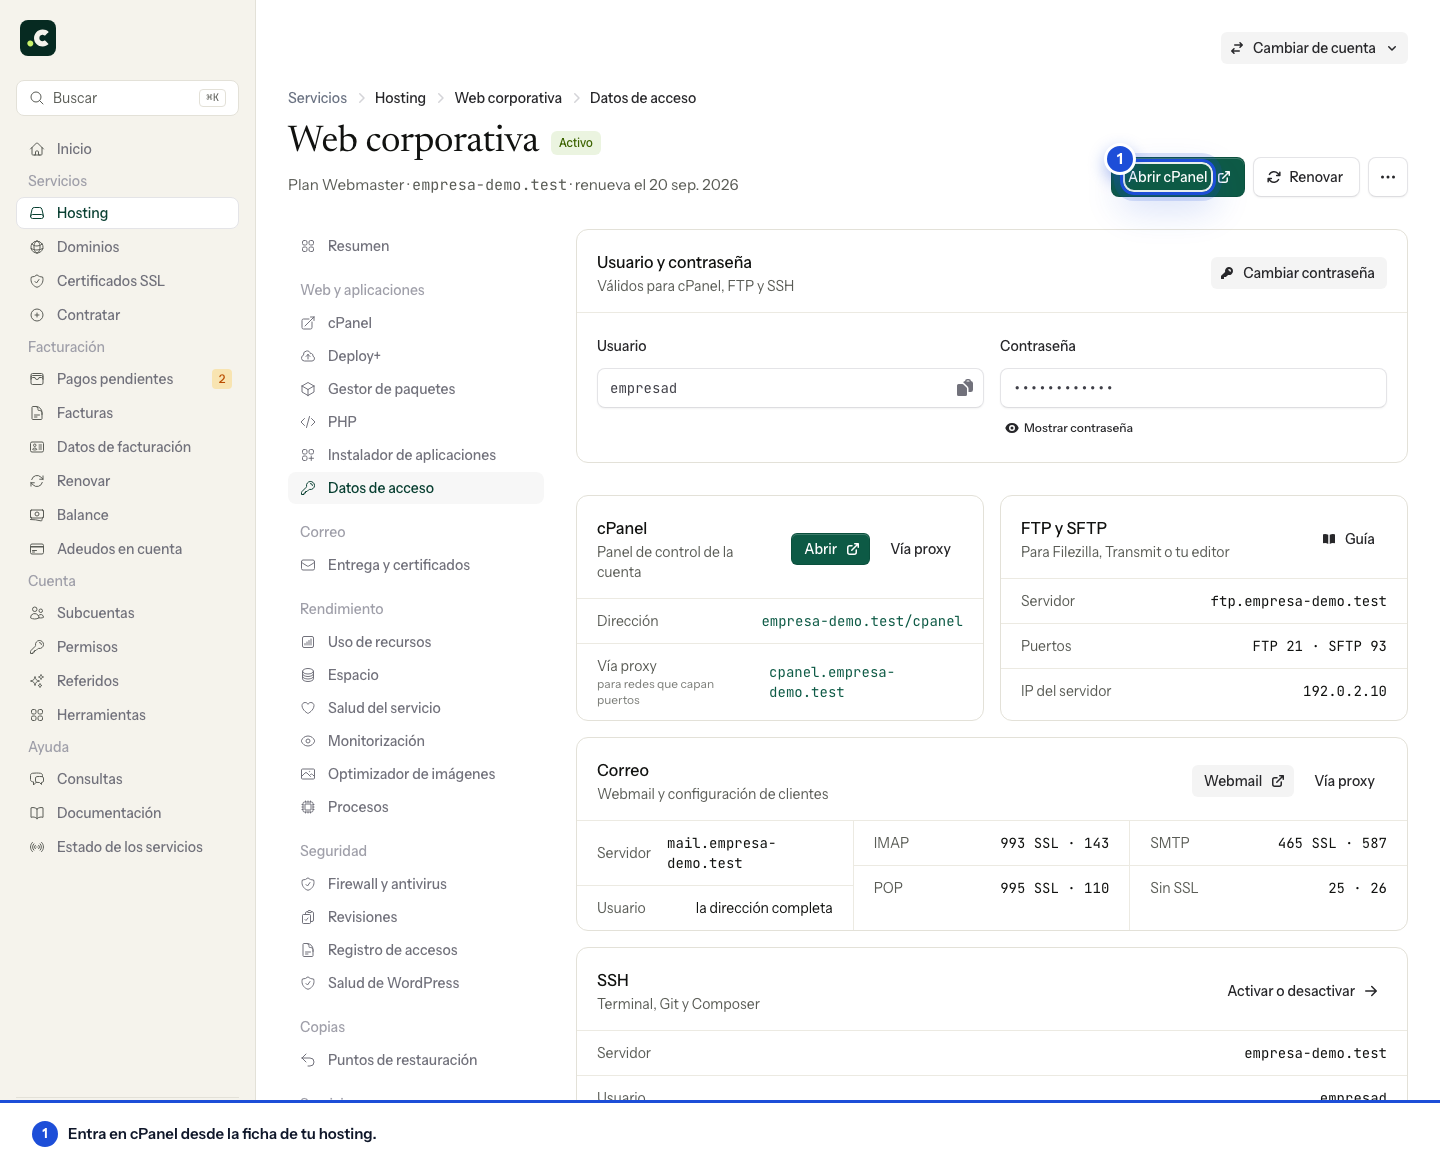Click the Renovar button in header
Screen dimensions: 1440x1164
[1306, 177]
